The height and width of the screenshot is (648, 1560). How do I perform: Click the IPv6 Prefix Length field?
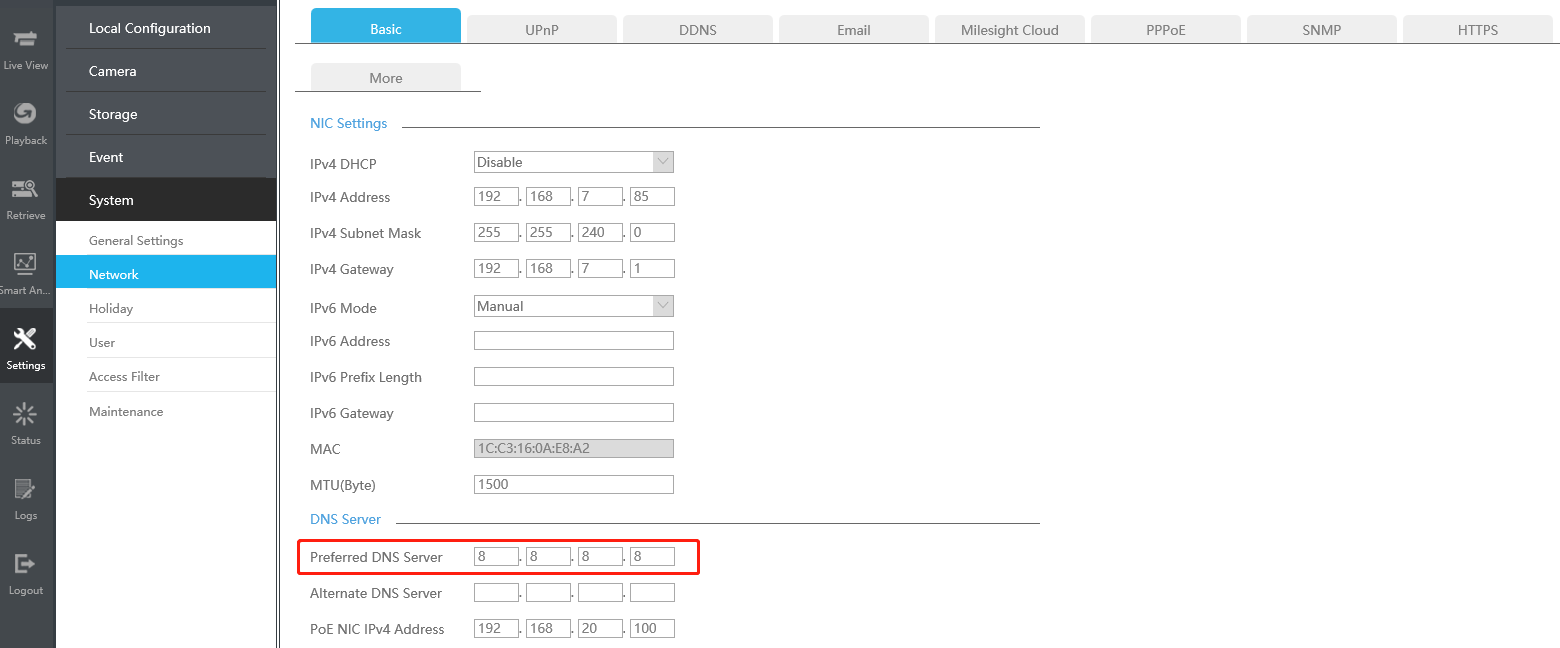pyautogui.click(x=574, y=376)
